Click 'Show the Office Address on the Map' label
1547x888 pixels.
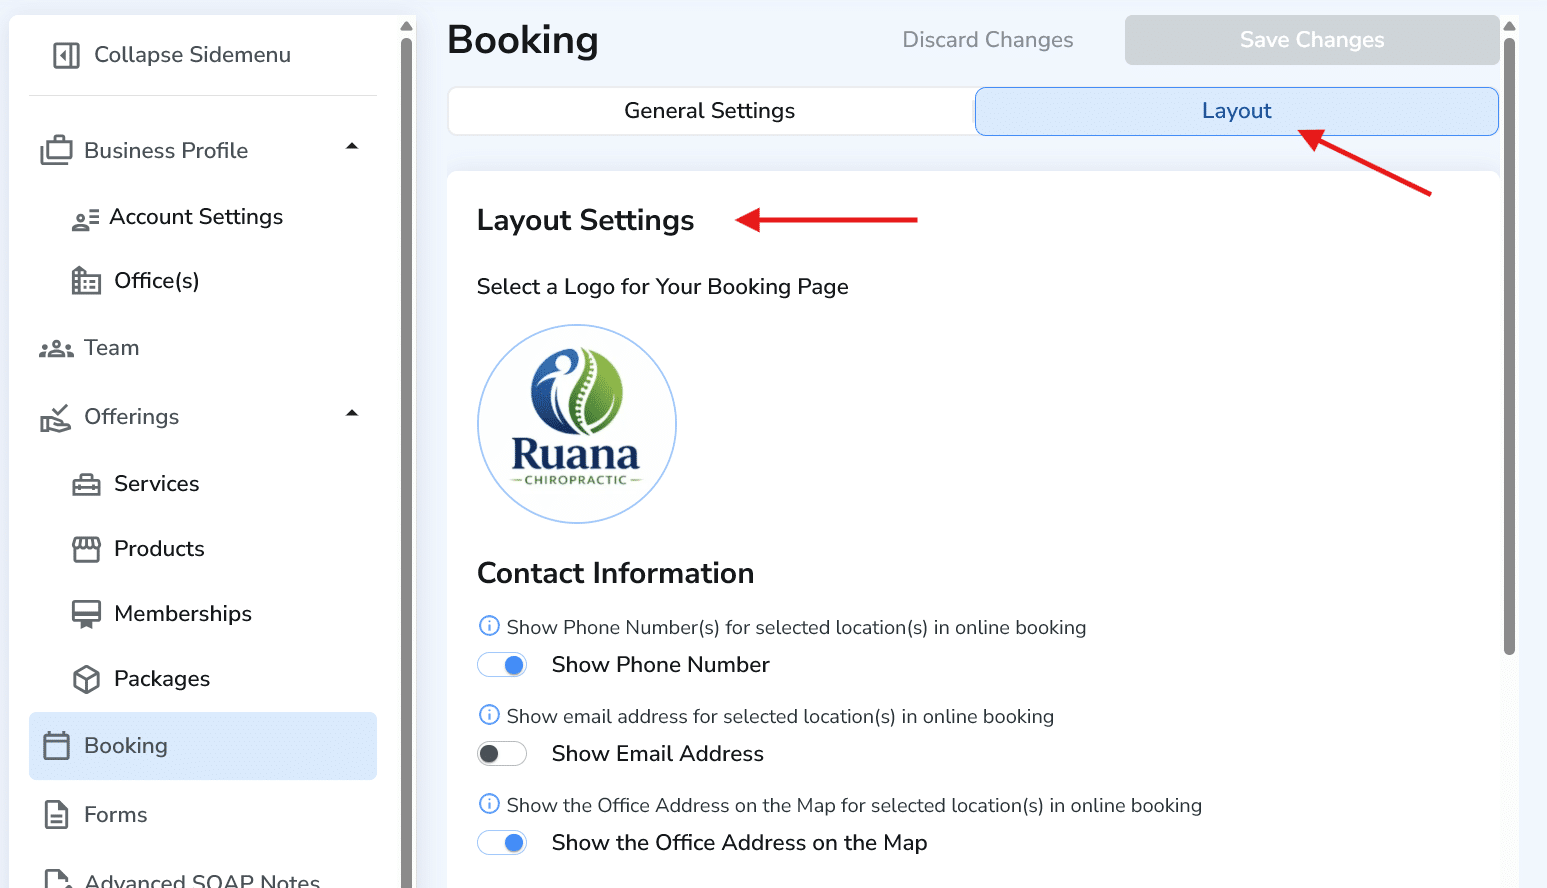(x=739, y=843)
